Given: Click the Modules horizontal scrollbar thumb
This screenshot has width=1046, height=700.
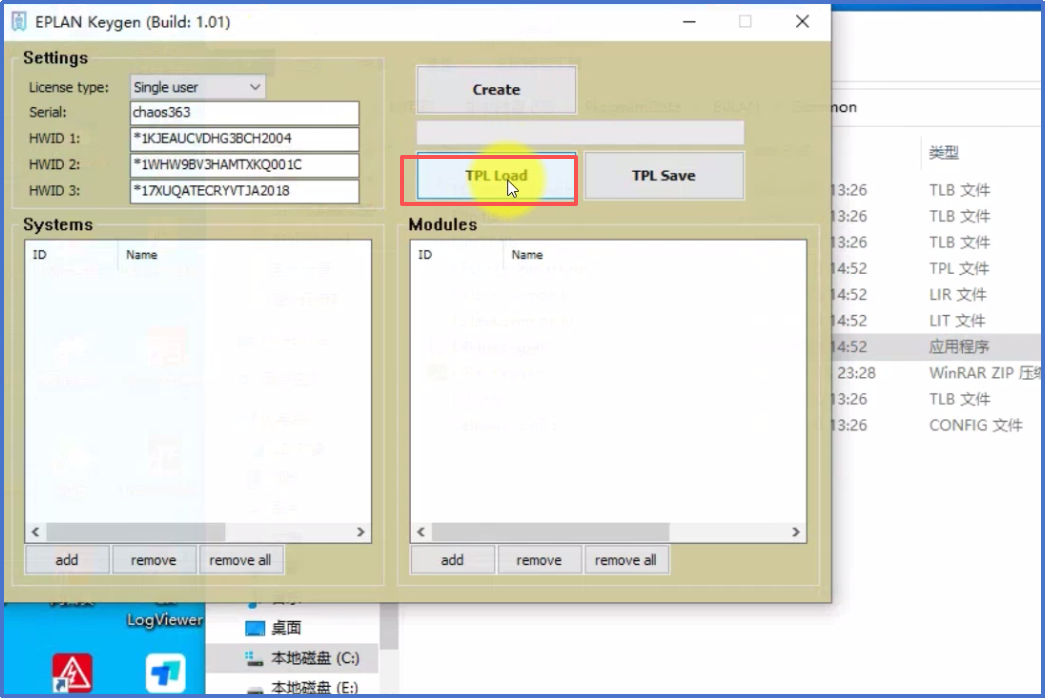Looking at the screenshot, I should 550,532.
